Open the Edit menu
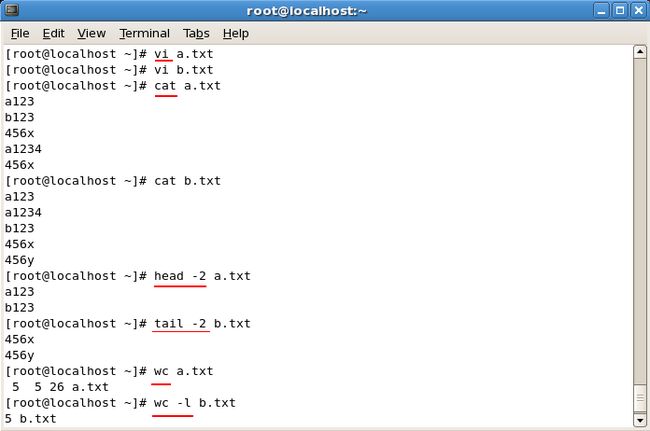The width and height of the screenshot is (650, 431). [53, 33]
